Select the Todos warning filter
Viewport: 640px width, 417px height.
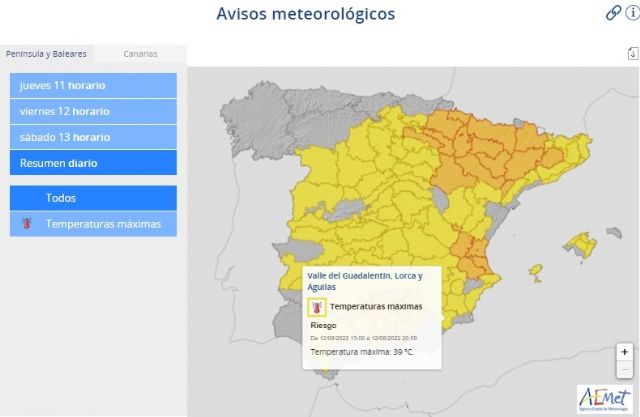[x=93, y=198]
